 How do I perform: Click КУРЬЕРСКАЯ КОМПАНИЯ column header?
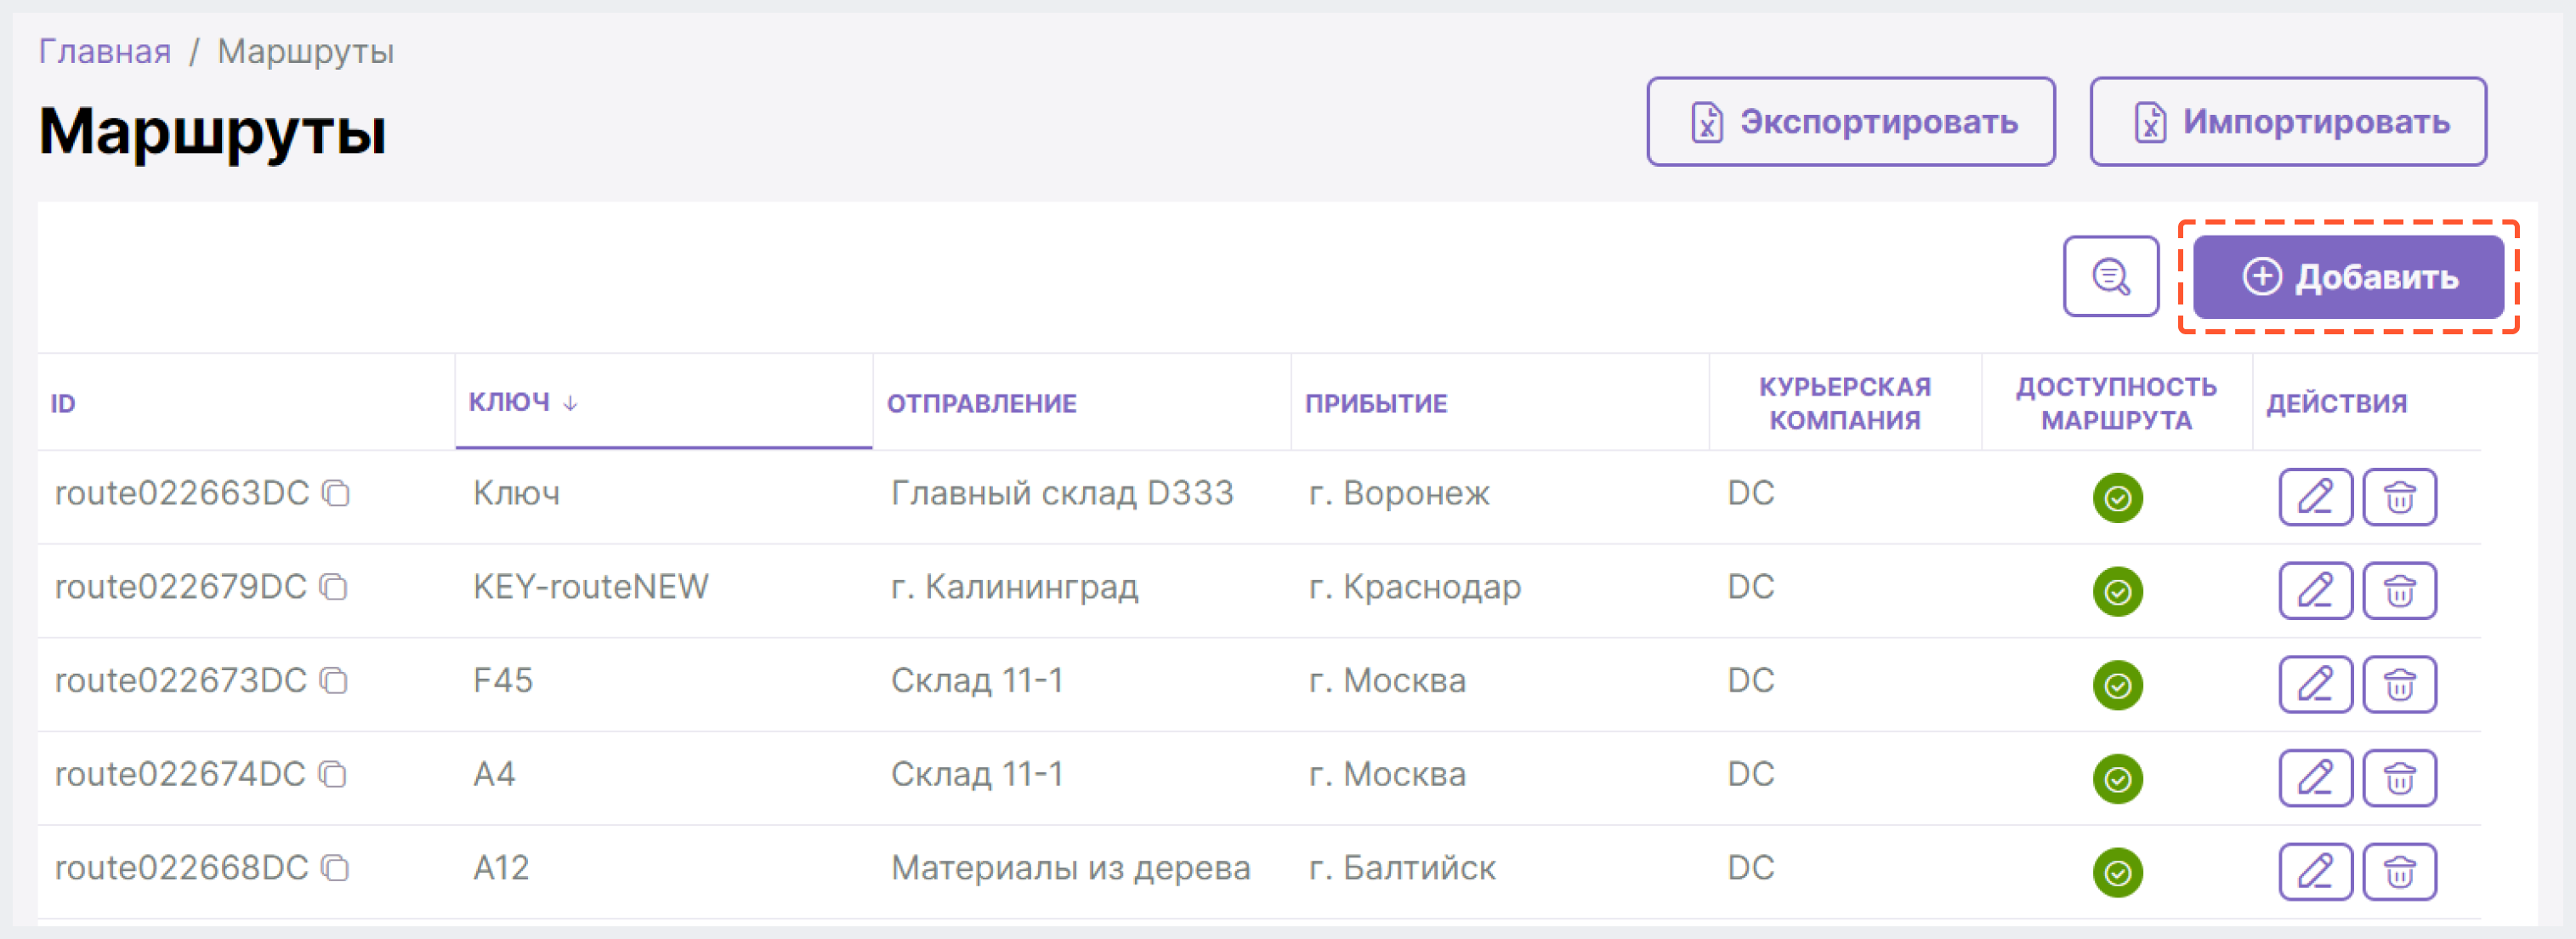[1845, 403]
